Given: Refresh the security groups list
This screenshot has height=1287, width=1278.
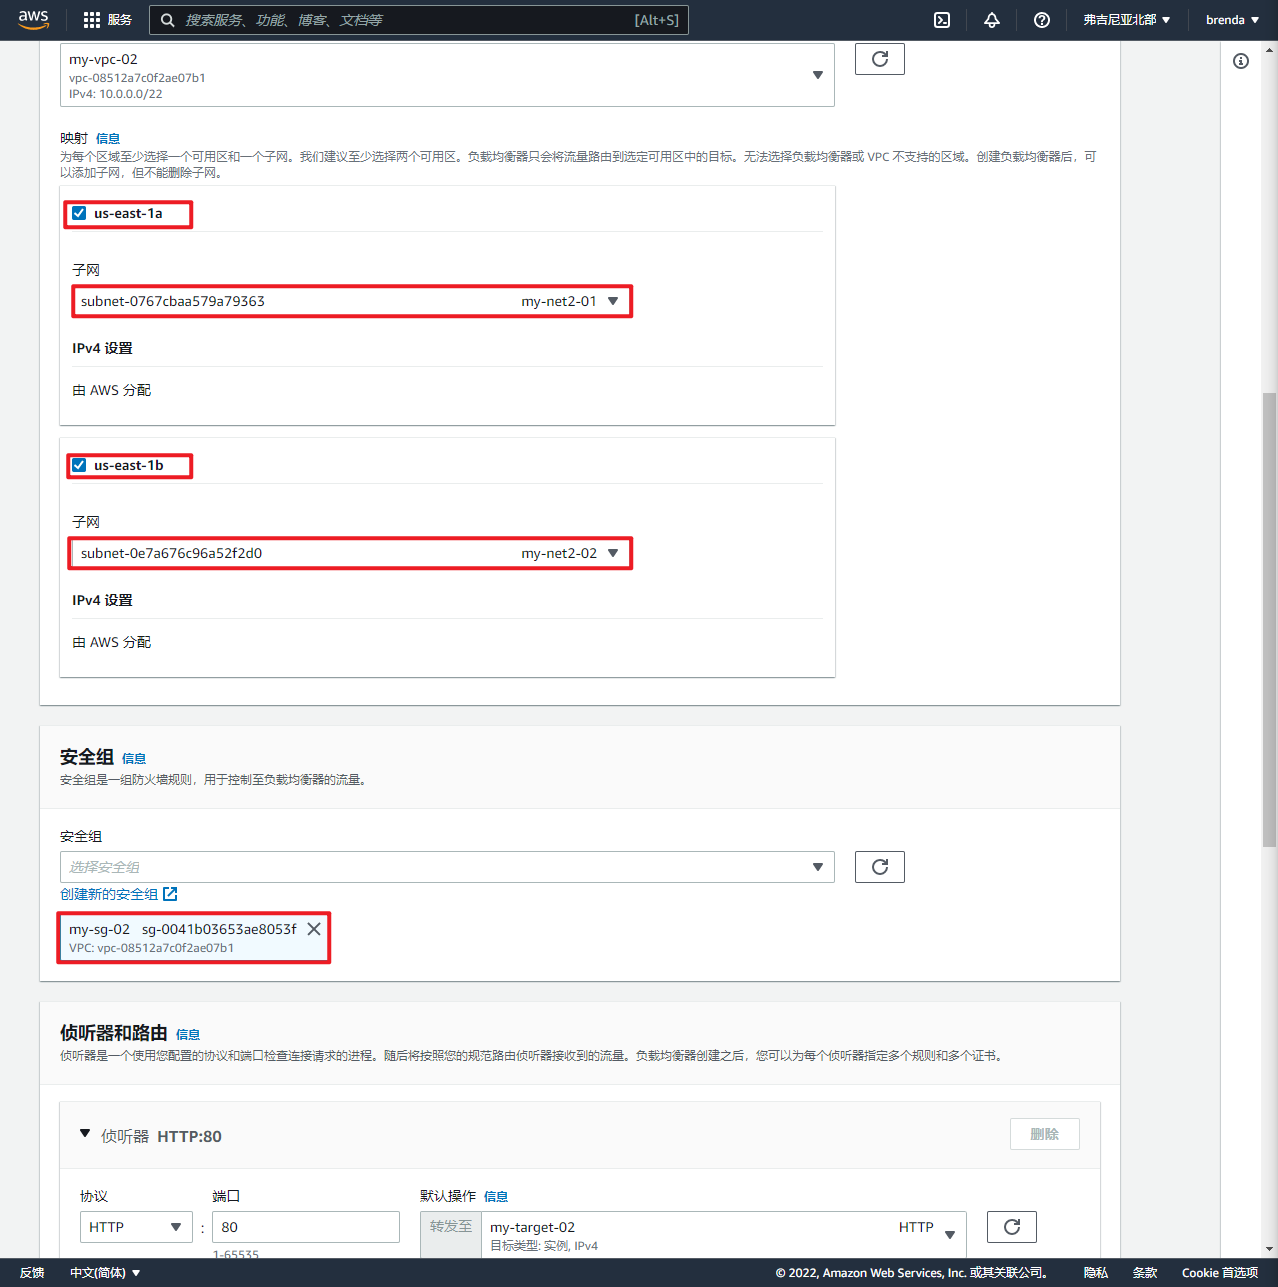Looking at the screenshot, I should pos(880,867).
